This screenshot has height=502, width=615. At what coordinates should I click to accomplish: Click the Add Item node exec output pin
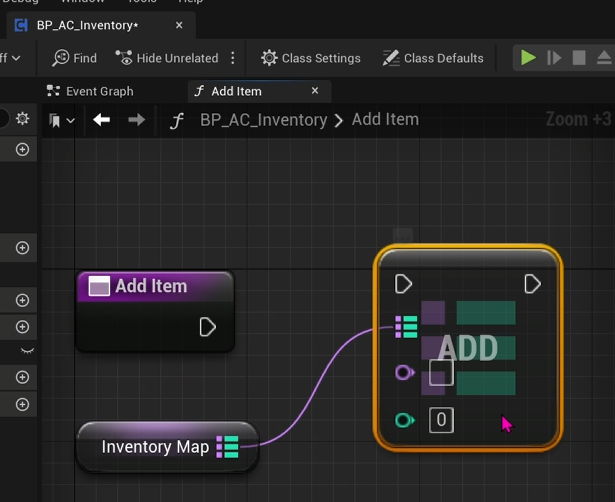(207, 327)
